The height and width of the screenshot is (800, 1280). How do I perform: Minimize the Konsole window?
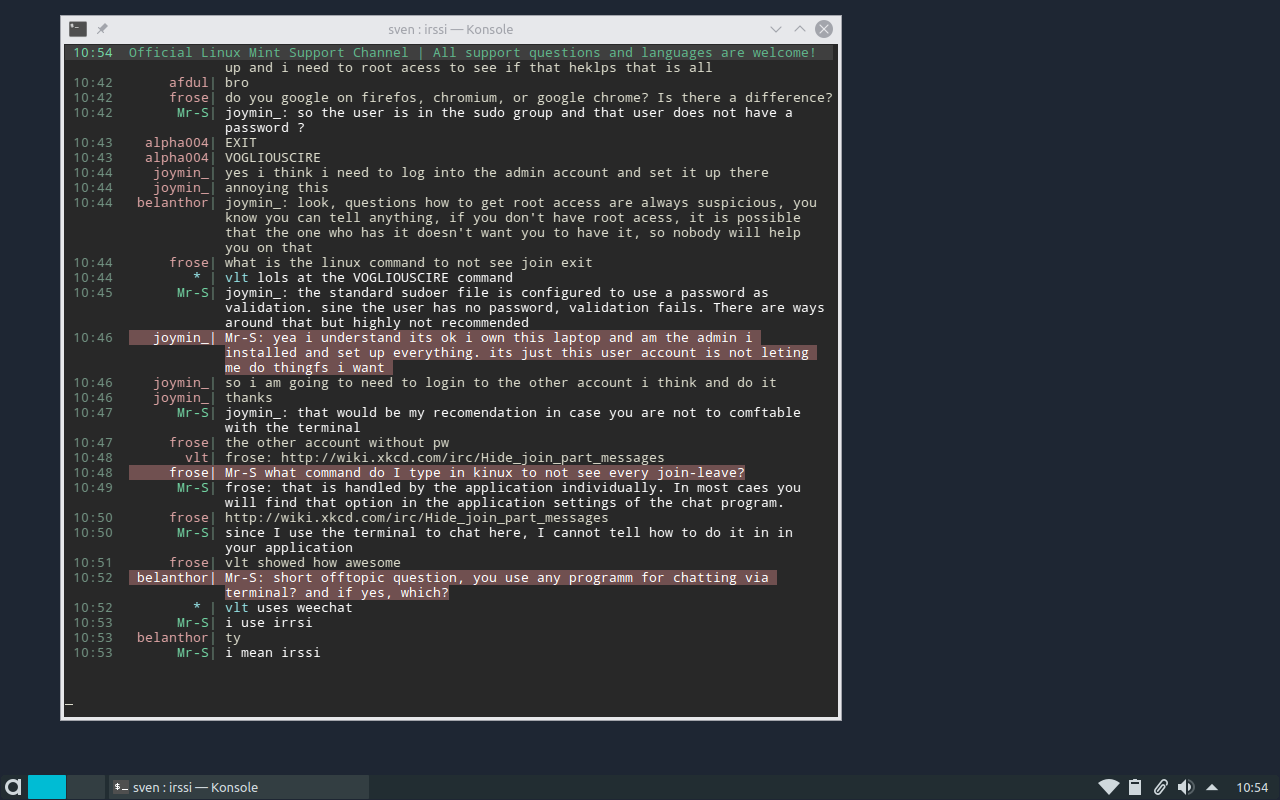coord(776,29)
